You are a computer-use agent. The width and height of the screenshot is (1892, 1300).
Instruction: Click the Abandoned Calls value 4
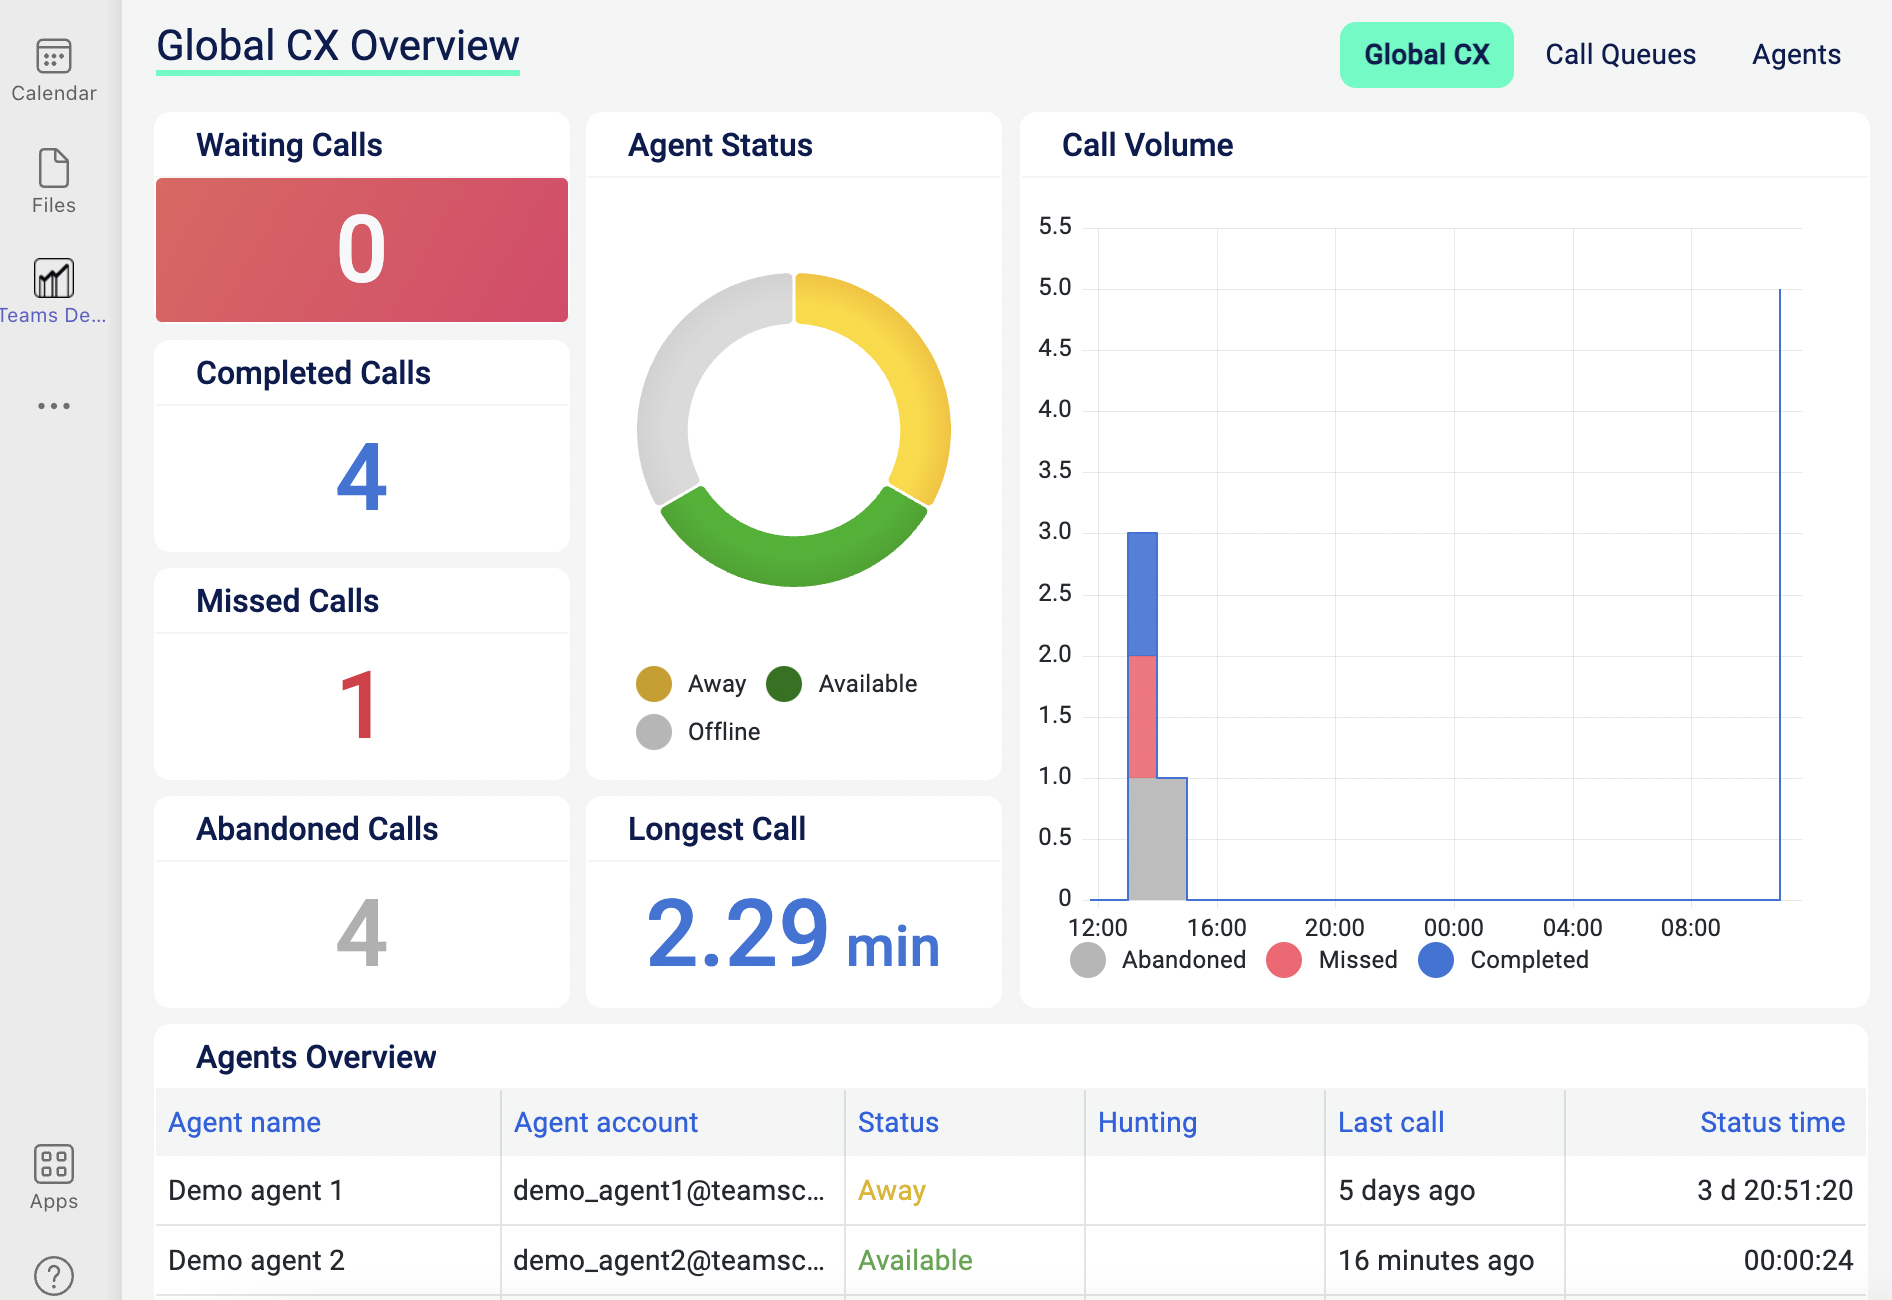(362, 933)
